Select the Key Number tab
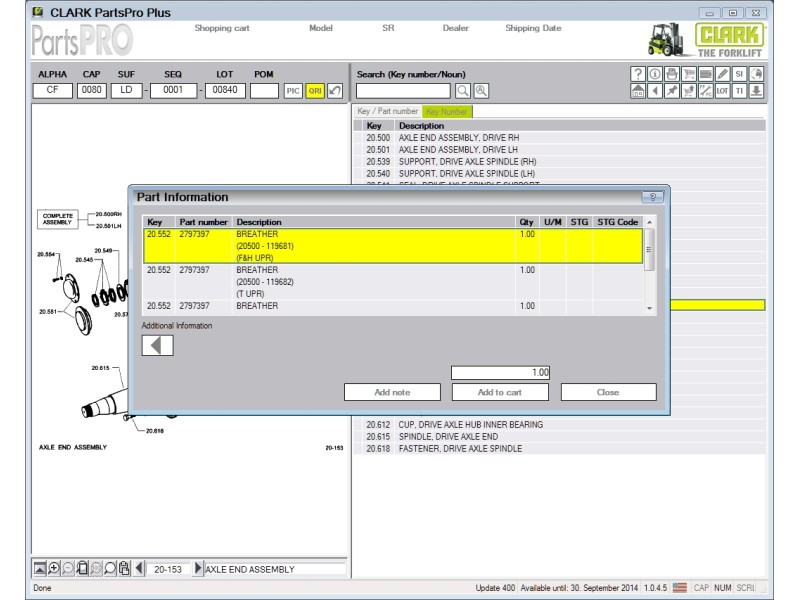The image size is (800, 600). click(x=447, y=111)
